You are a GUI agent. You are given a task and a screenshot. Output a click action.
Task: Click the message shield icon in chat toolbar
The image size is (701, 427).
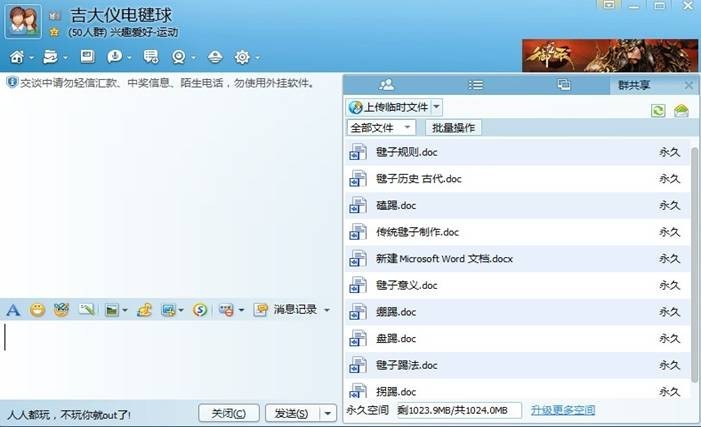click(x=226, y=310)
